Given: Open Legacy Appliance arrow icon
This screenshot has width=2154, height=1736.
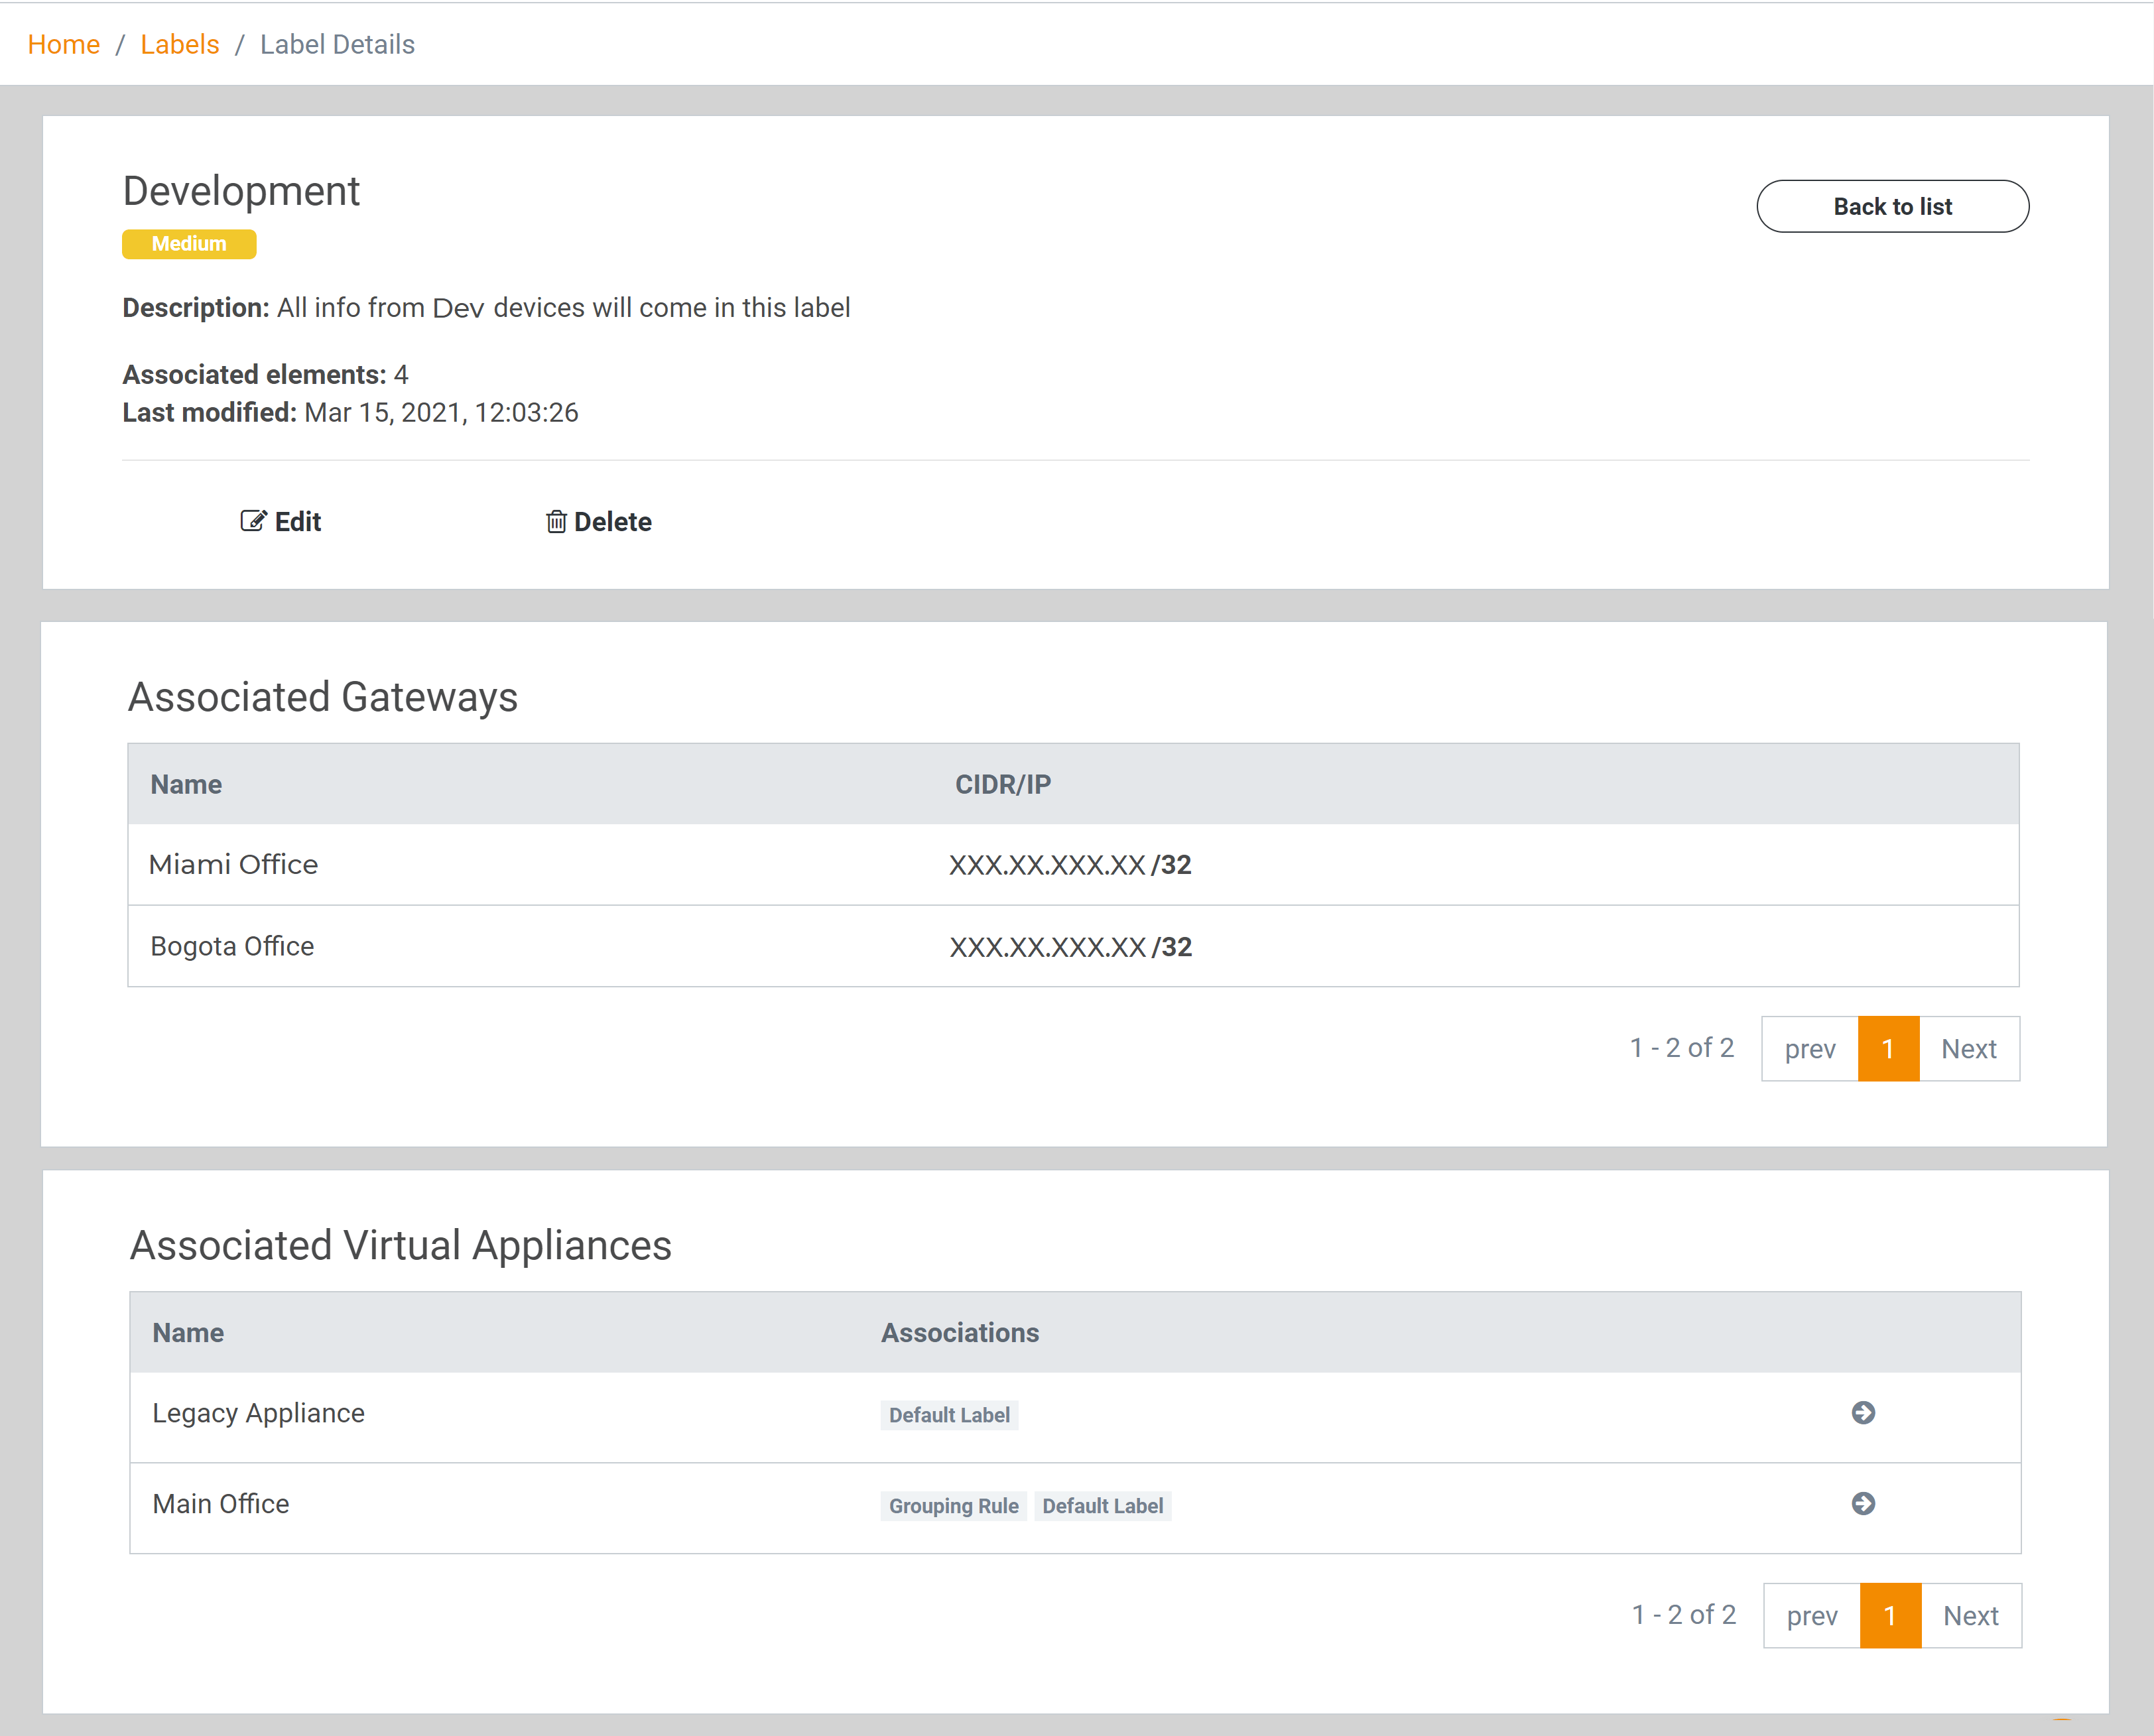Looking at the screenshot, I should coord(1863,1412).
